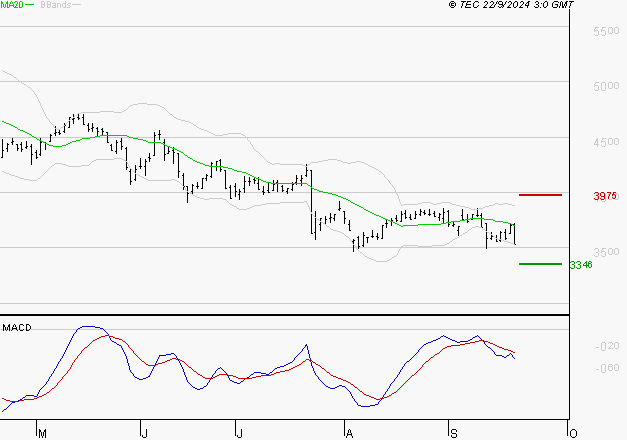
Task: Click the -060 MACD axis label
Action: (x=607, y=368)
